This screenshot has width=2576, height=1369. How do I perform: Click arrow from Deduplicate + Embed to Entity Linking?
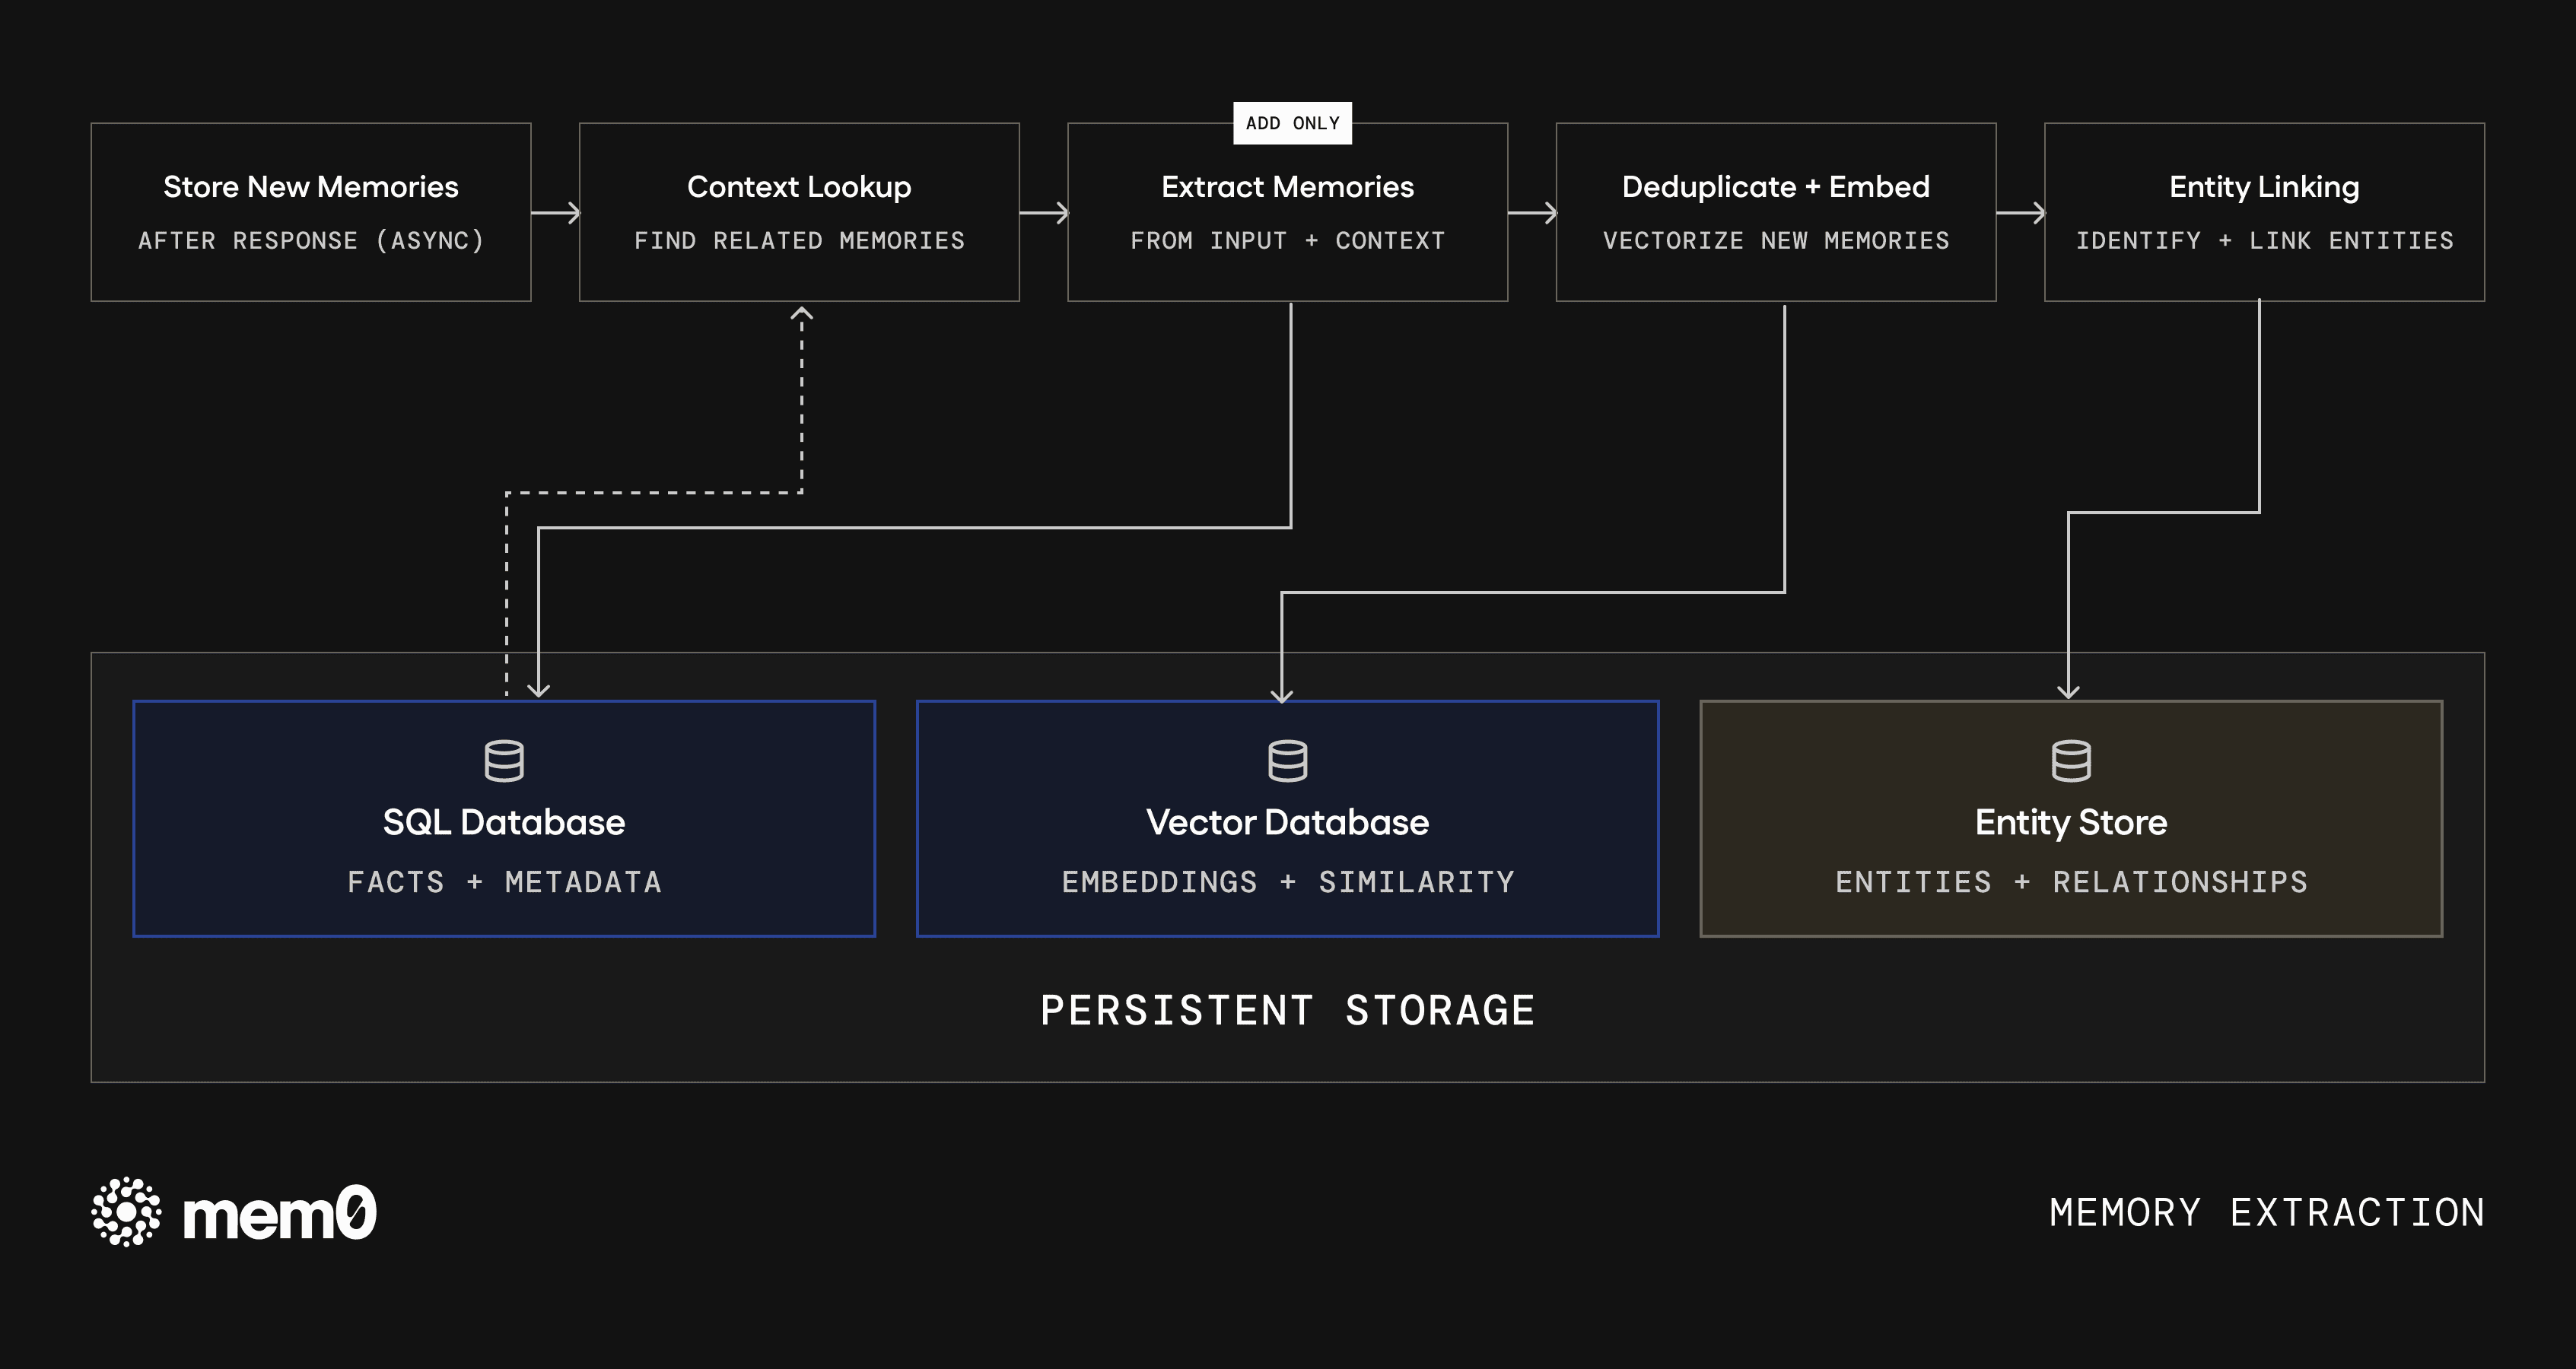coord(2020,212)
